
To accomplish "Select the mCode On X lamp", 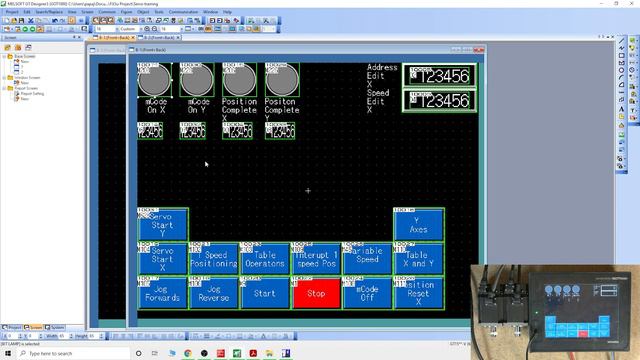I will click(x=154, y=80).
